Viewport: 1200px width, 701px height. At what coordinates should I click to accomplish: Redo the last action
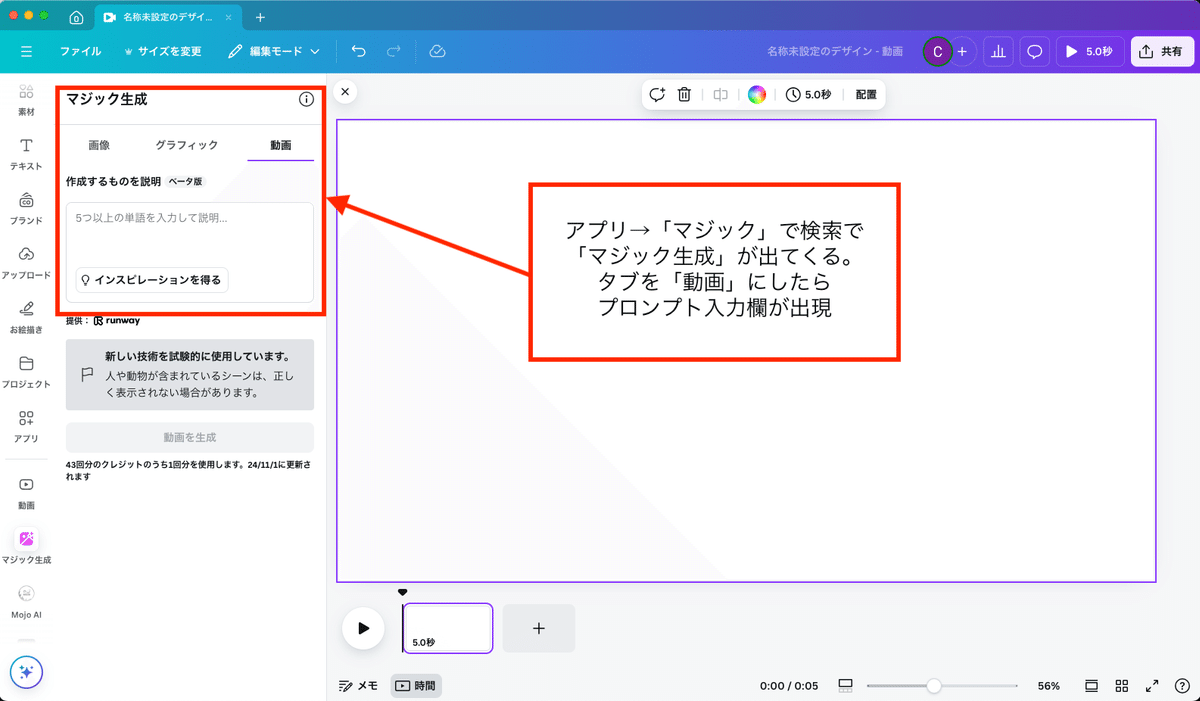394,51
